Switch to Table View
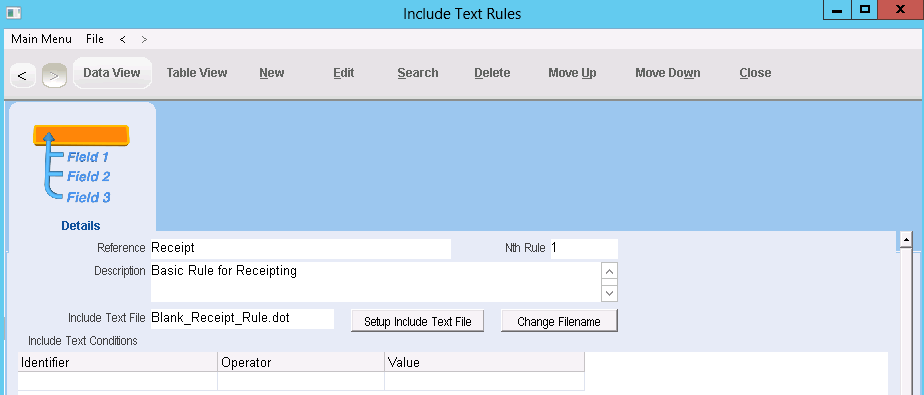This screenshot has height=395, width=924. coord(197,73)
